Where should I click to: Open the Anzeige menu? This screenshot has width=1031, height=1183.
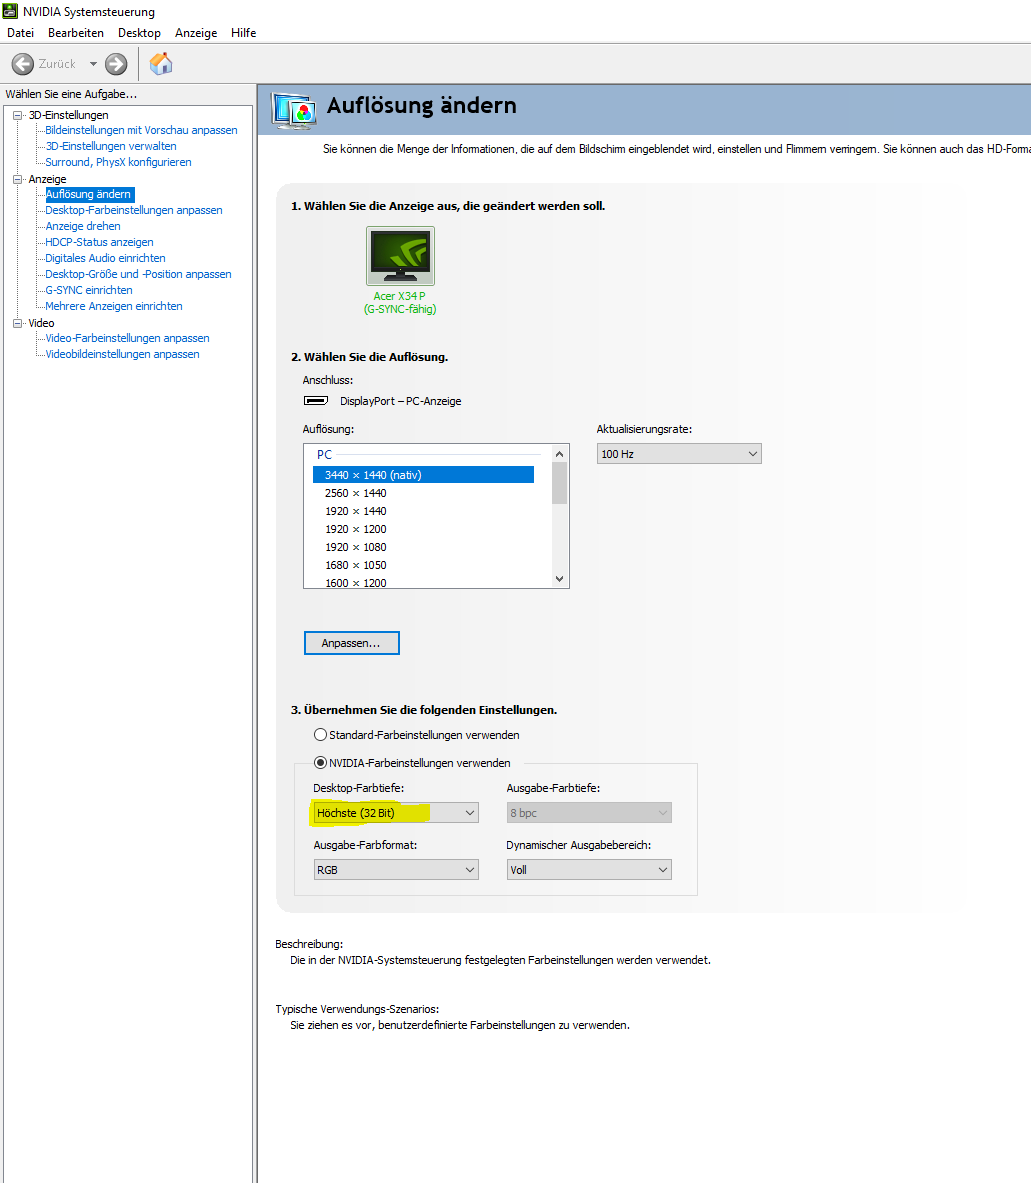tap(196, 32)
